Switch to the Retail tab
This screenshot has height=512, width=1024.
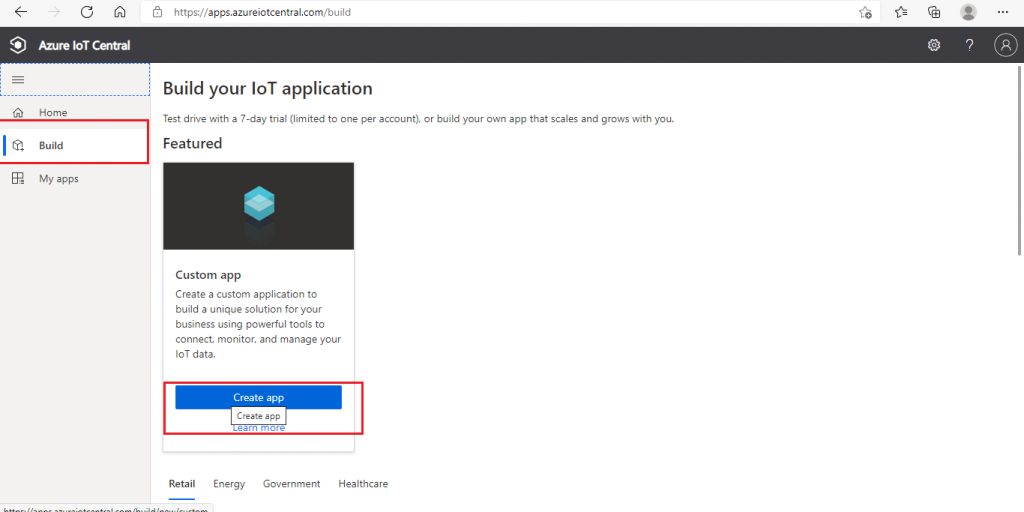pyautogui.click(x=182, y=484)
